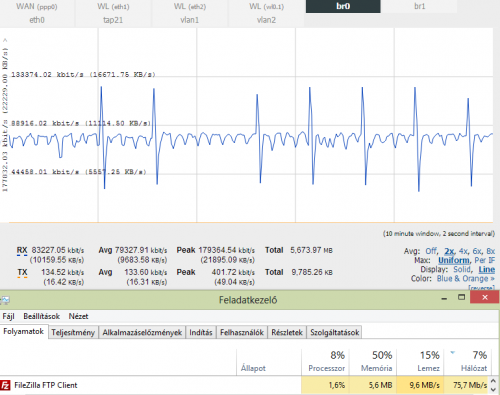500x395 pixels.
Task: Minimize the Feladatkezelő window
Action: 444,298
